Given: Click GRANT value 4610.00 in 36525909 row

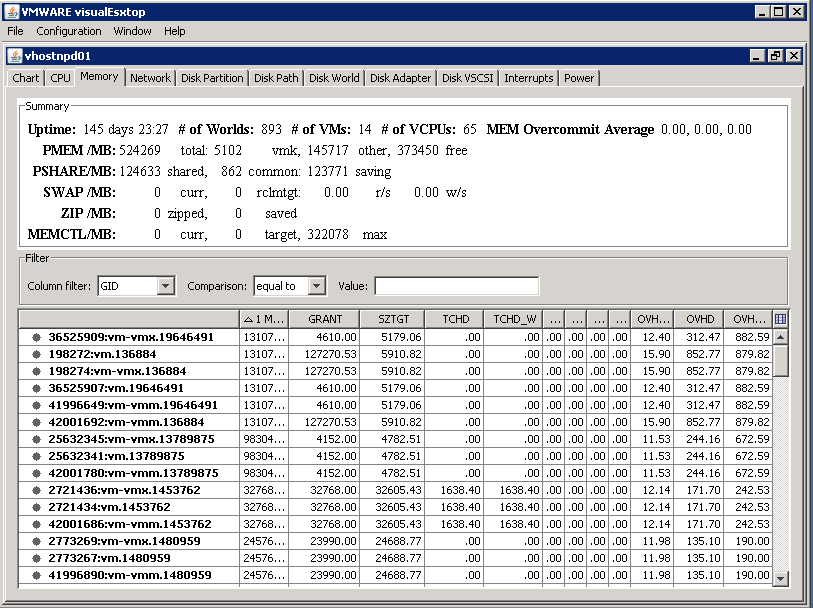Looking at the screenshot, I should (x=336, y=337).
